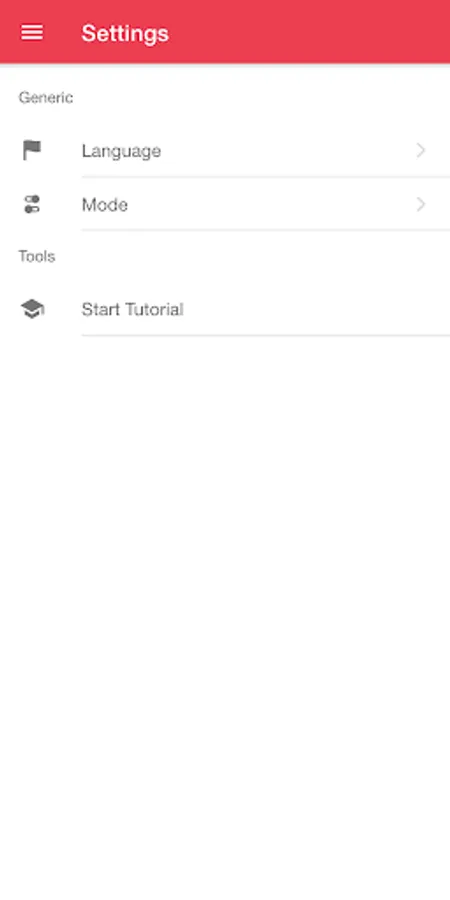This screenshot has height=900, width=450.
Task: Select the Mode label text
Action: click(104, 204)
